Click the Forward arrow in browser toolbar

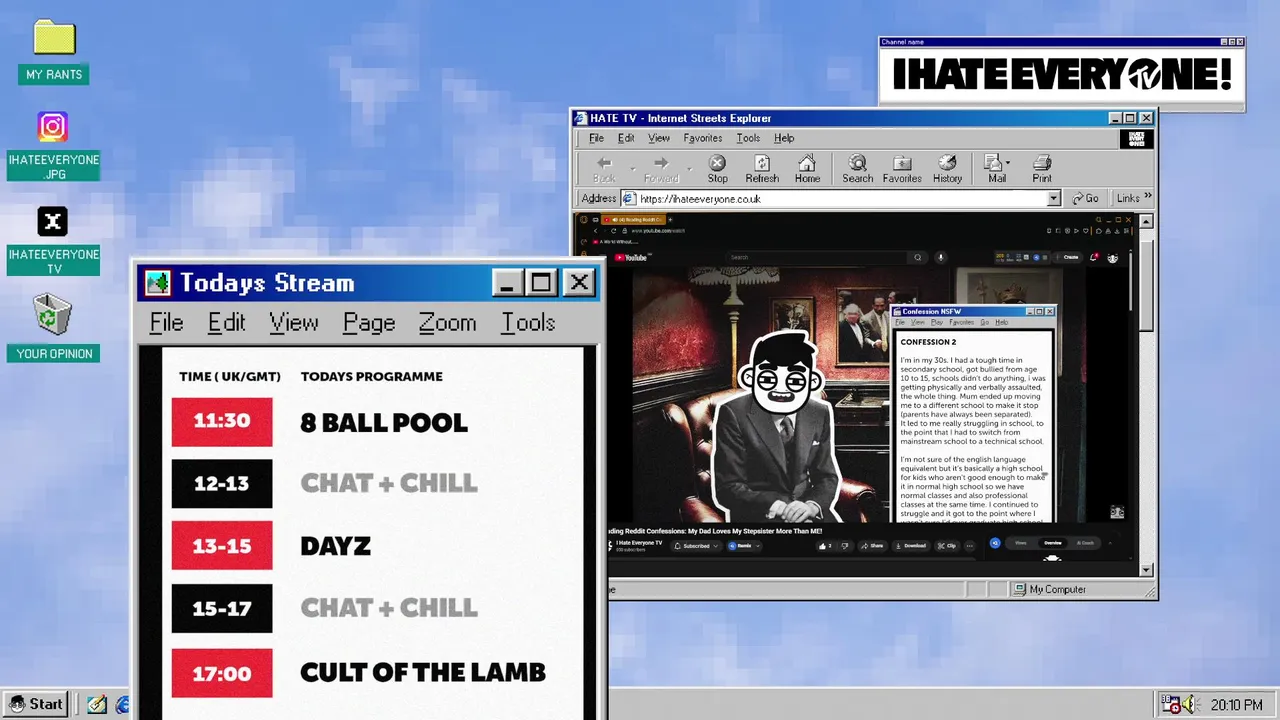(x=661, y=163)
